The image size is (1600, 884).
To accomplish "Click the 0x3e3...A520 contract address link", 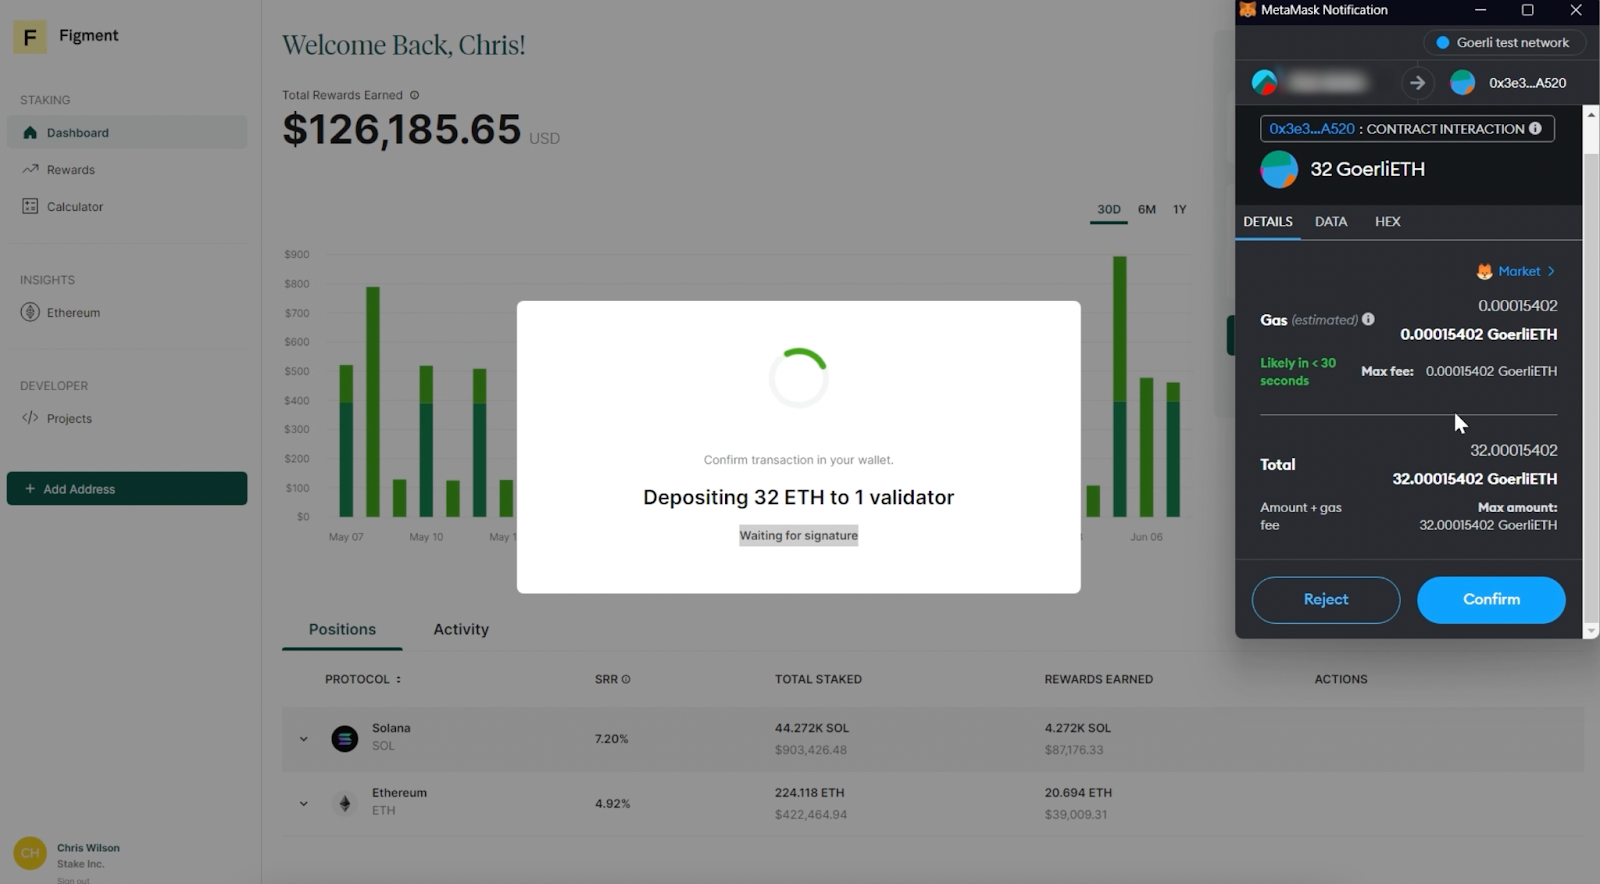I will tap(1312, 129).
